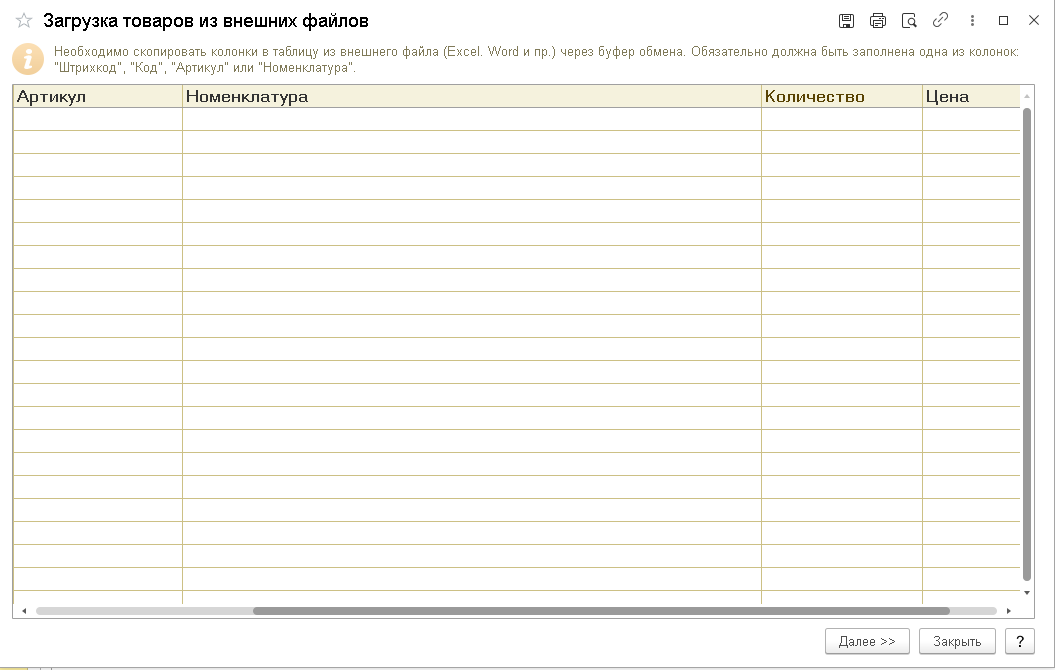This screenshot has width=1055, height=670.
Task: Click the "Номенклатура" column header
Action: tap(471, 97)
